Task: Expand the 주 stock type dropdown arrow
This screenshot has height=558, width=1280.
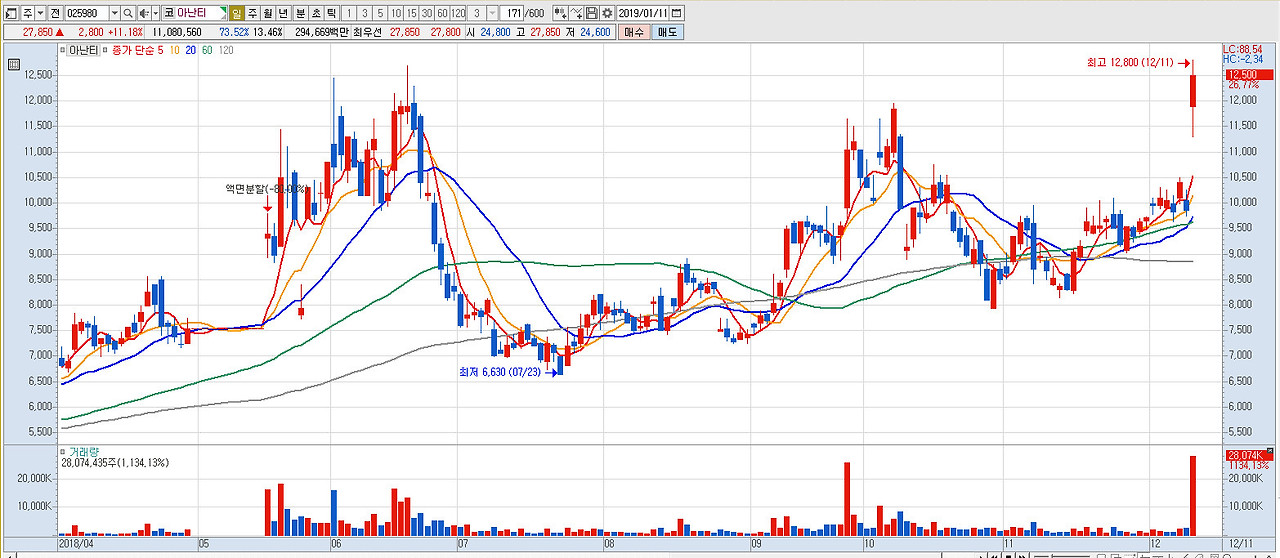Action: [x=40, y=13]
